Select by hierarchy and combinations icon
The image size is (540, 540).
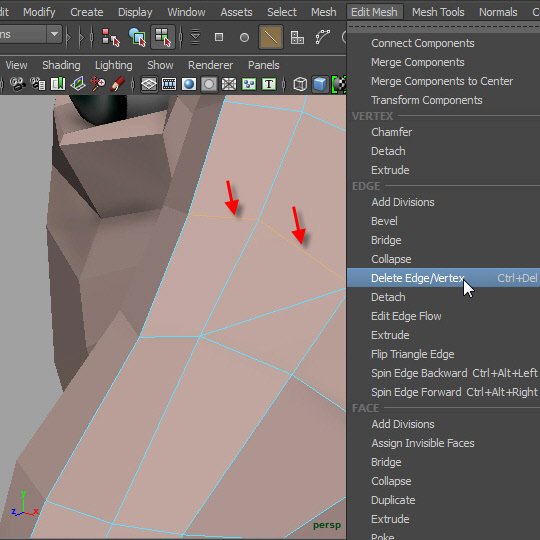[111, 37]
